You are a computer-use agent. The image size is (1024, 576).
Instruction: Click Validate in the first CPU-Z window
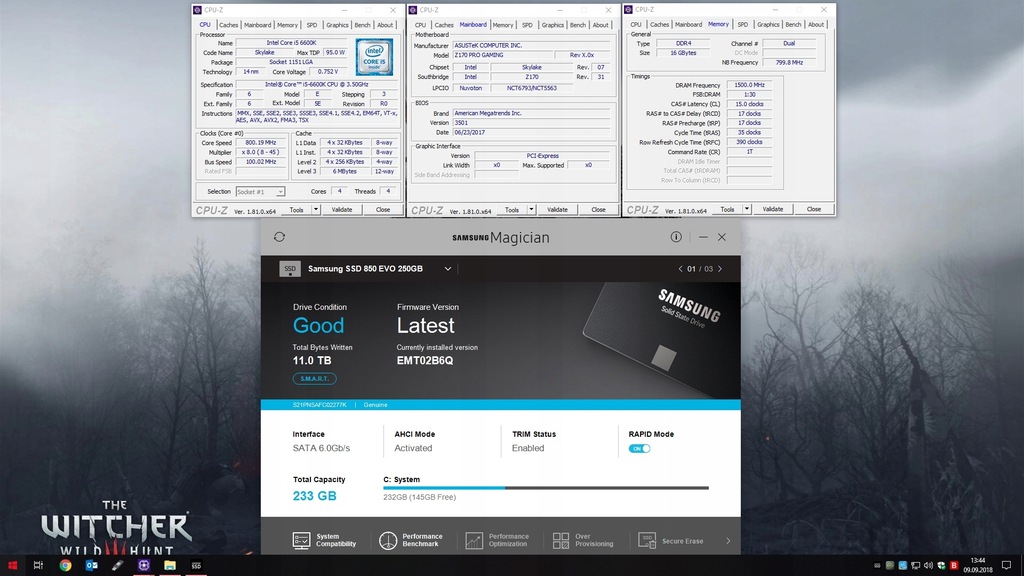pyautogui.click(x=342, y=210)
